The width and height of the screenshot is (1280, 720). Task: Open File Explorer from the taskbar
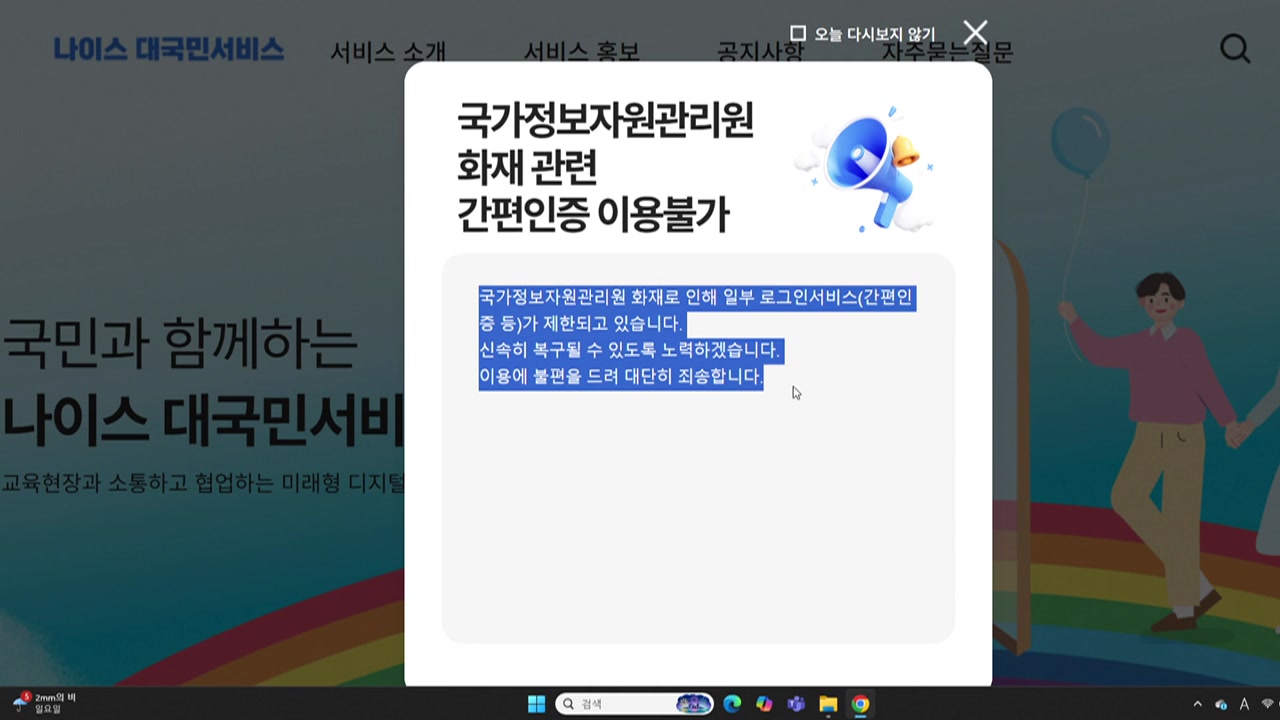pos(828,704)
